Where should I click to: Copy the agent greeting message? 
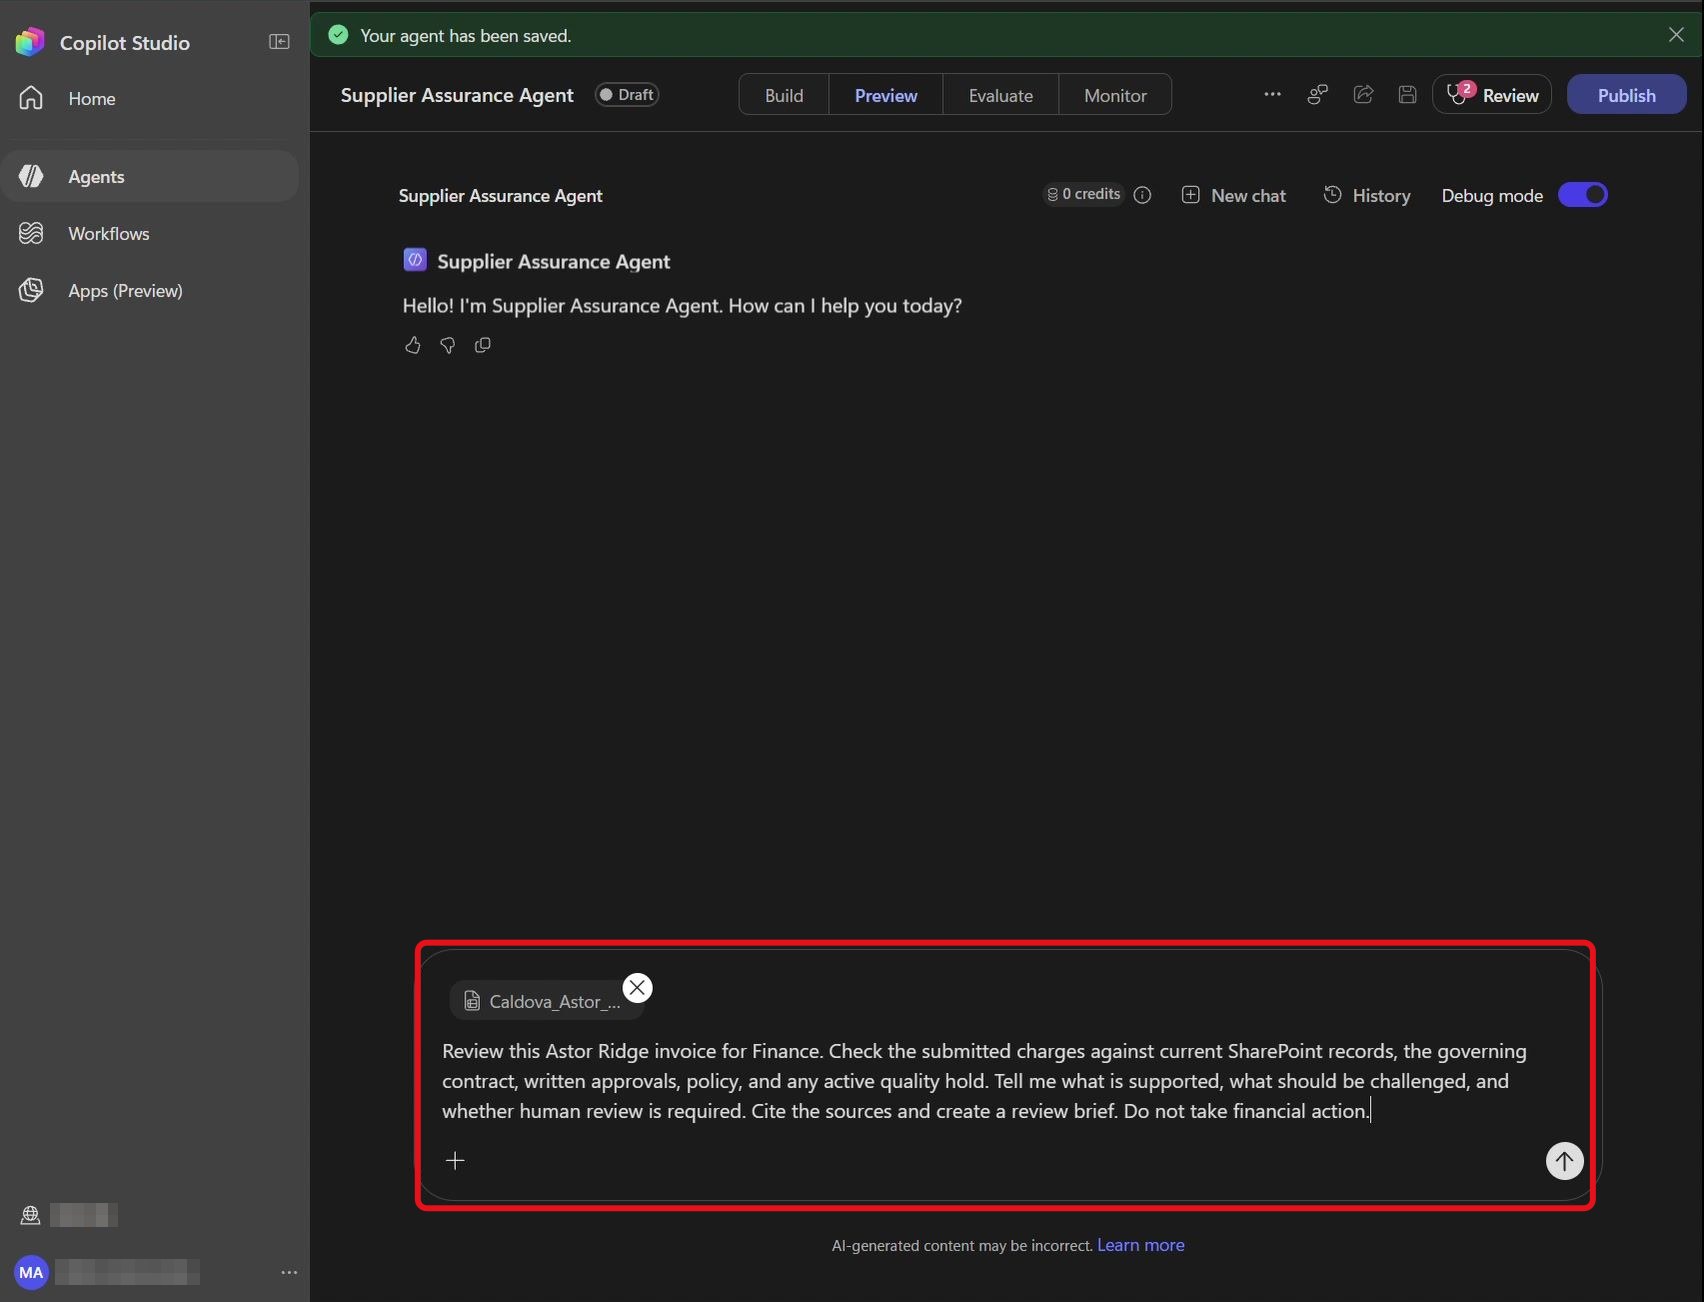pyautogui.click(x=482, y=345)
